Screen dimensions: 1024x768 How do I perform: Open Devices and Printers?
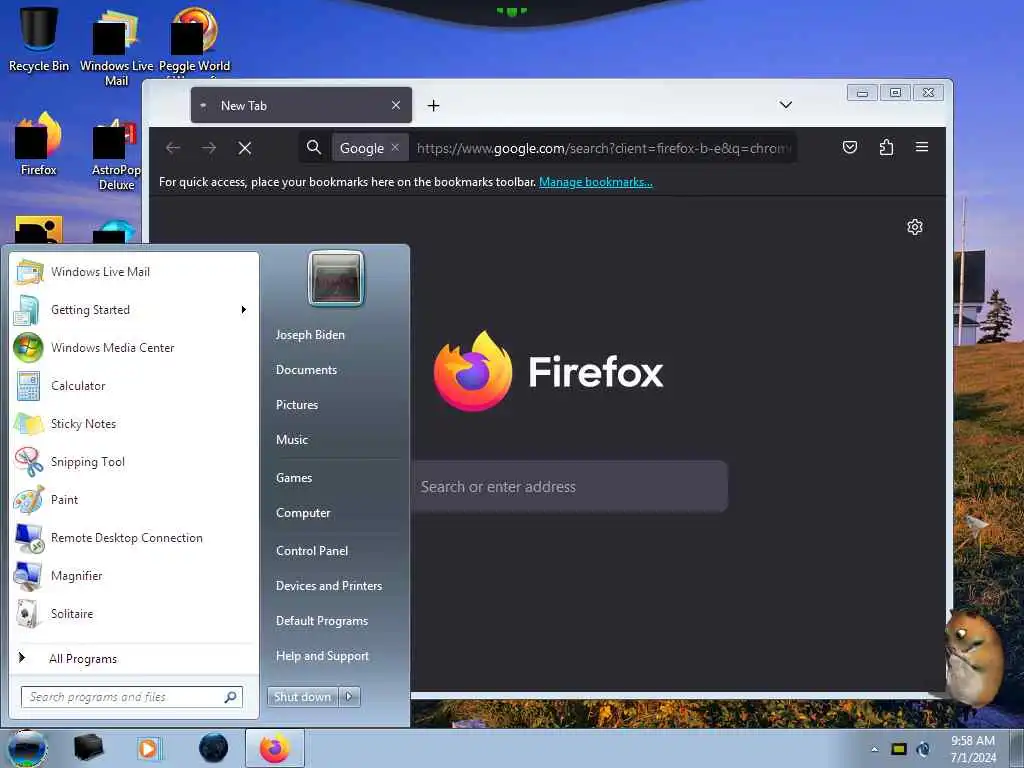tap(329, 586)
